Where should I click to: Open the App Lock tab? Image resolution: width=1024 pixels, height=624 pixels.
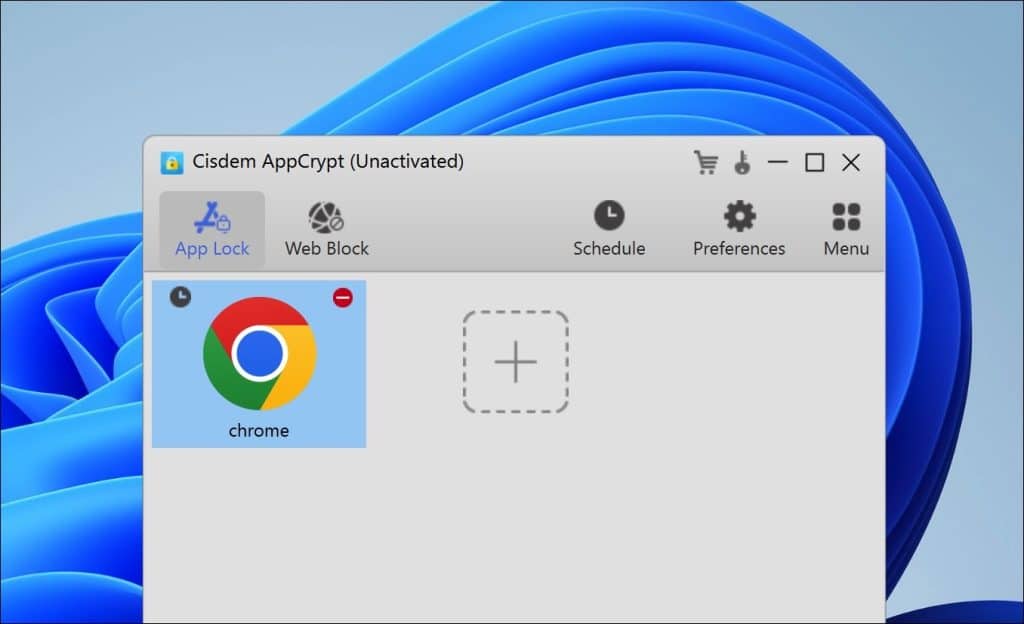pyautogui.click(x=212, y=230)
